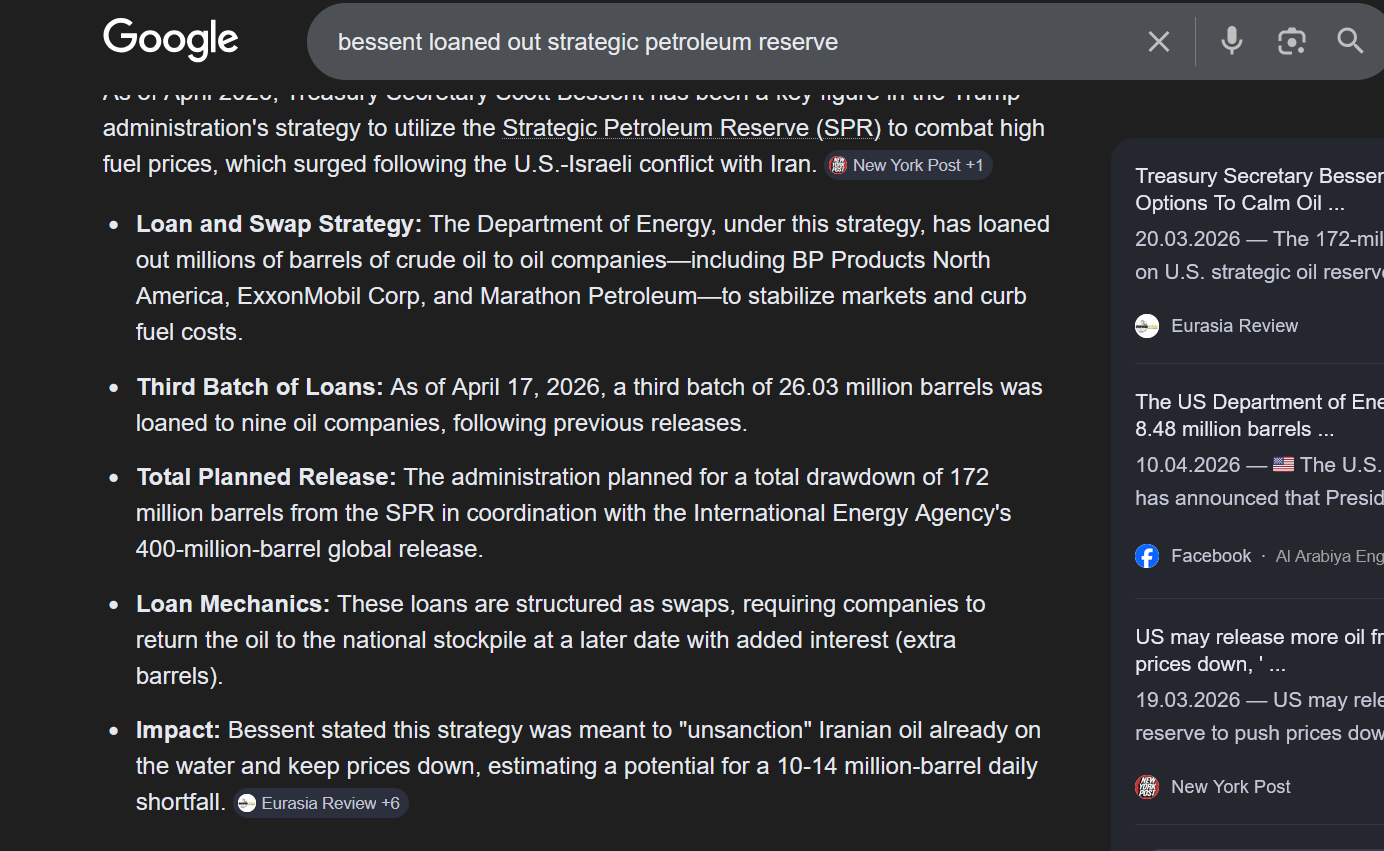Click the Facebook source name in sidebar
1384x851 pixels.
tap(1211, 556)
